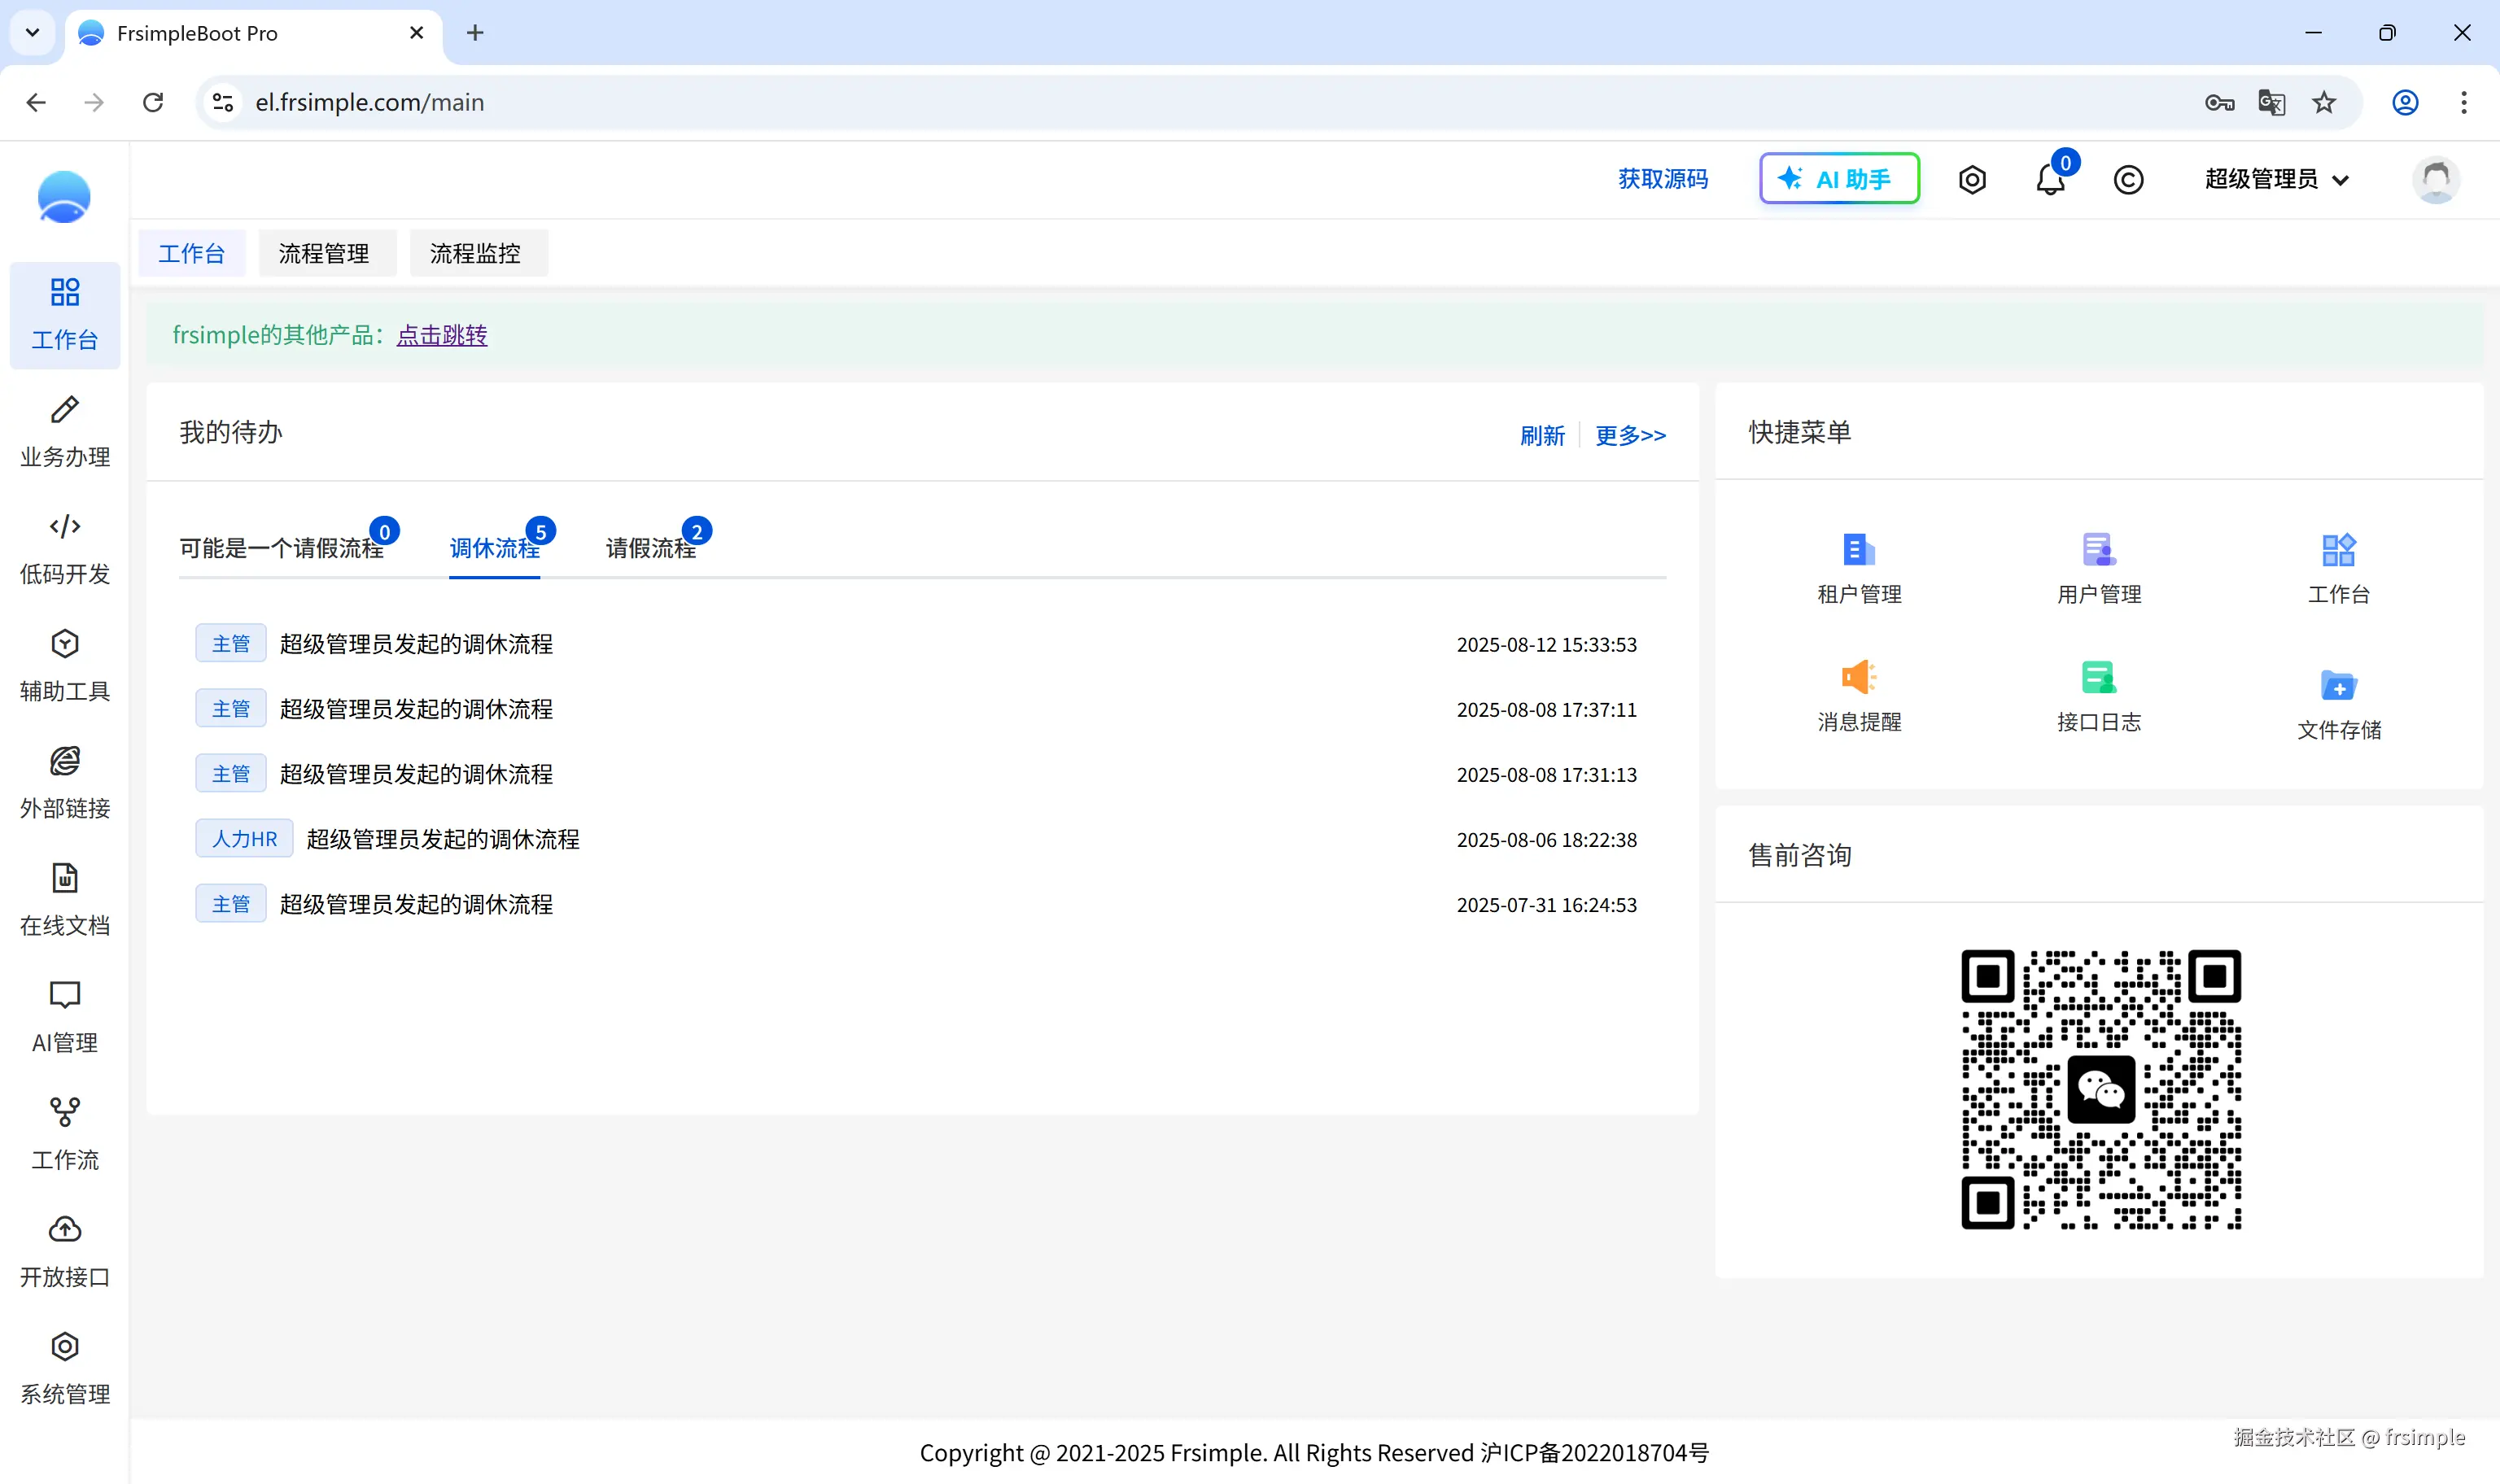This screenshot has height=1484, width=2500.
Task: Click 刷新 to refresh the todo list
Action: pyautogui.click(x=1541, y=436)
